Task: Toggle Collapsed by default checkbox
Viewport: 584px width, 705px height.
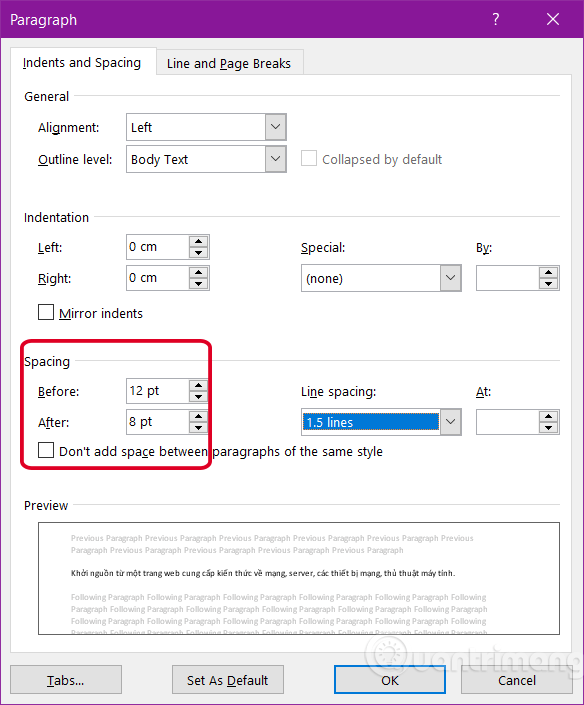Action: coord(309,158)
